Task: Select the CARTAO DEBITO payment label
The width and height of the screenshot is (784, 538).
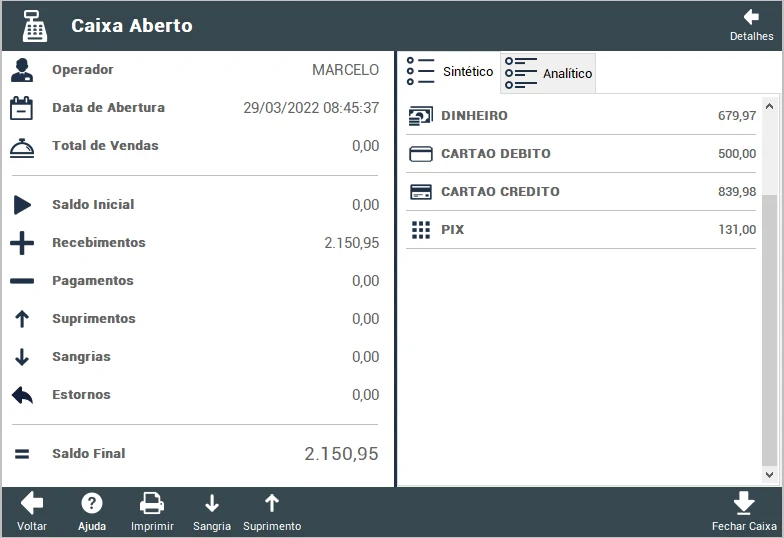Action: point(496,154)
